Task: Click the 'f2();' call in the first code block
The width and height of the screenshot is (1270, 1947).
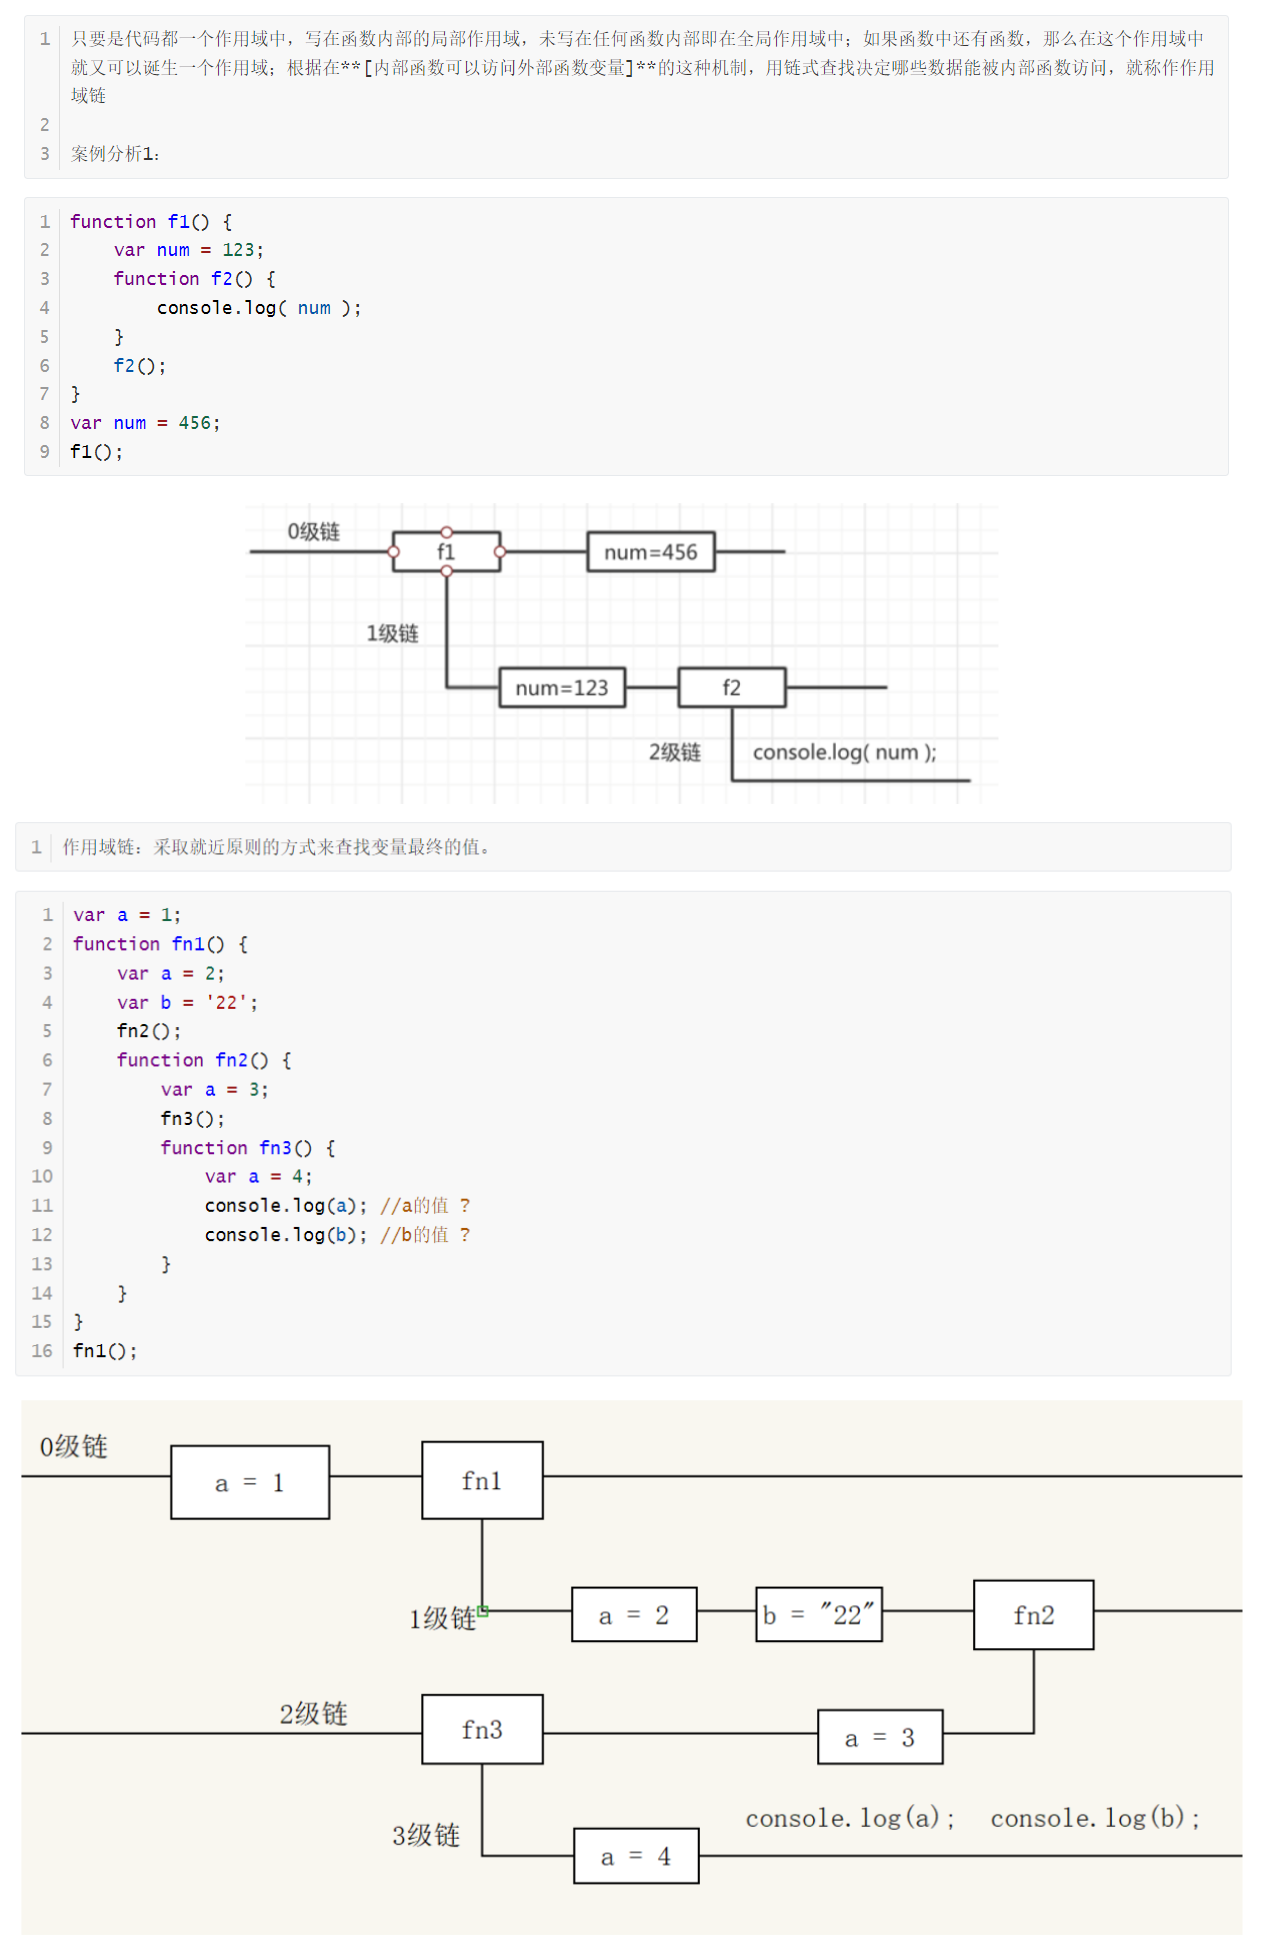Action: (x=140, y=366)
